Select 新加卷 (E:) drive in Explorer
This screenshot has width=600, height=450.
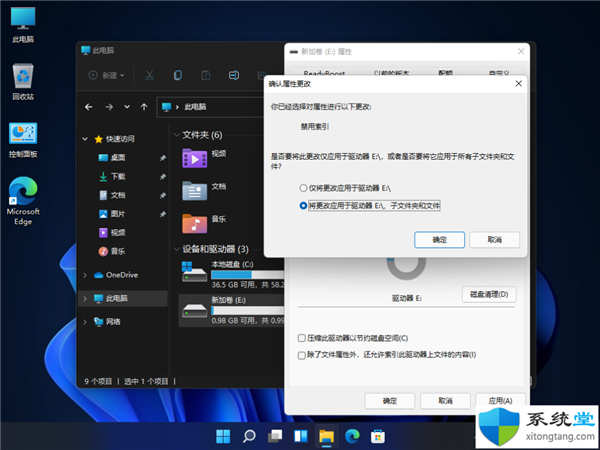232,310
